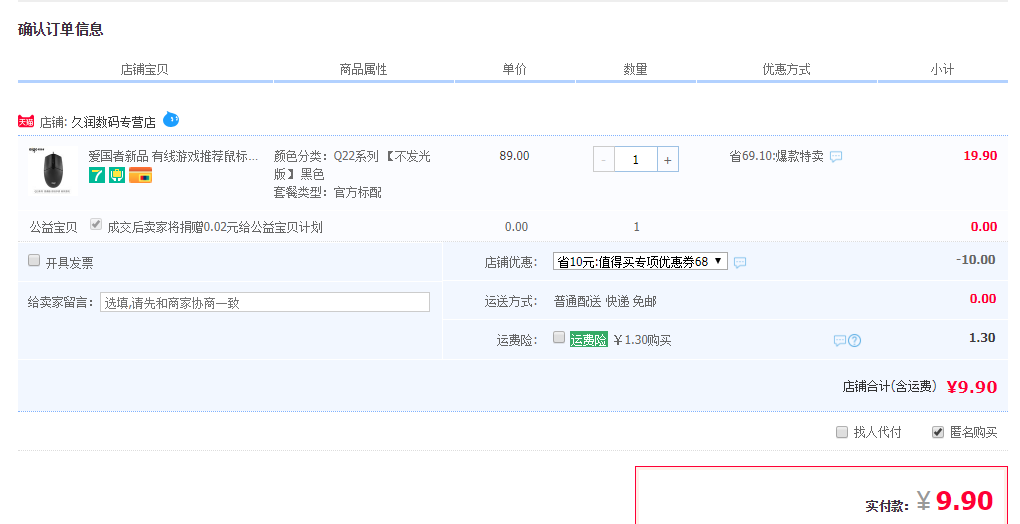Viewport: 1020px width, 524px height.
Task: Click the 小计 column header
Action: pos(942,70)
